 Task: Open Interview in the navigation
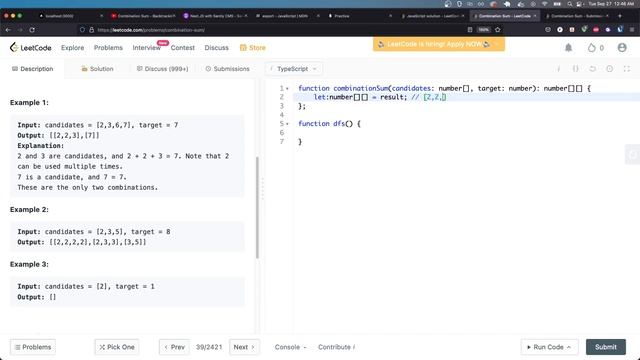click(147, 48)
